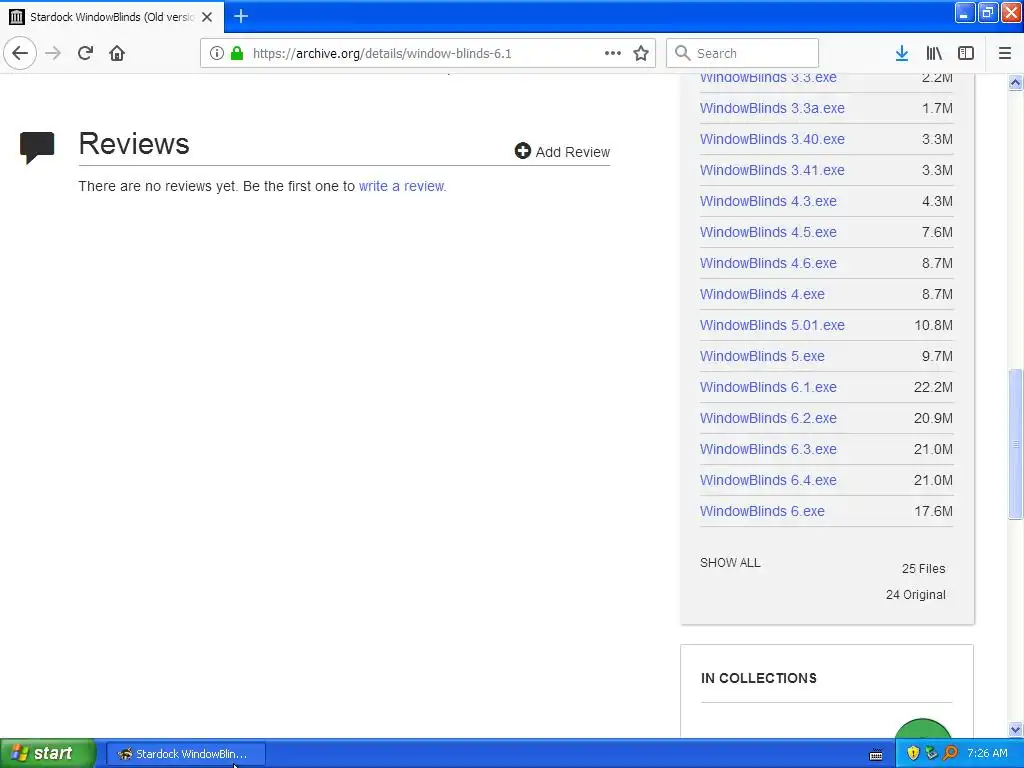Click inside the Search box
Viewport: 1024px width, 768px height.
pos(742,53)
